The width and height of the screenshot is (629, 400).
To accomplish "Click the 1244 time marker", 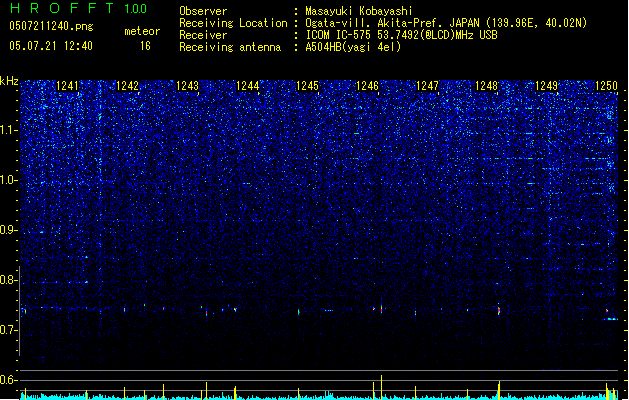I will 248,86.
